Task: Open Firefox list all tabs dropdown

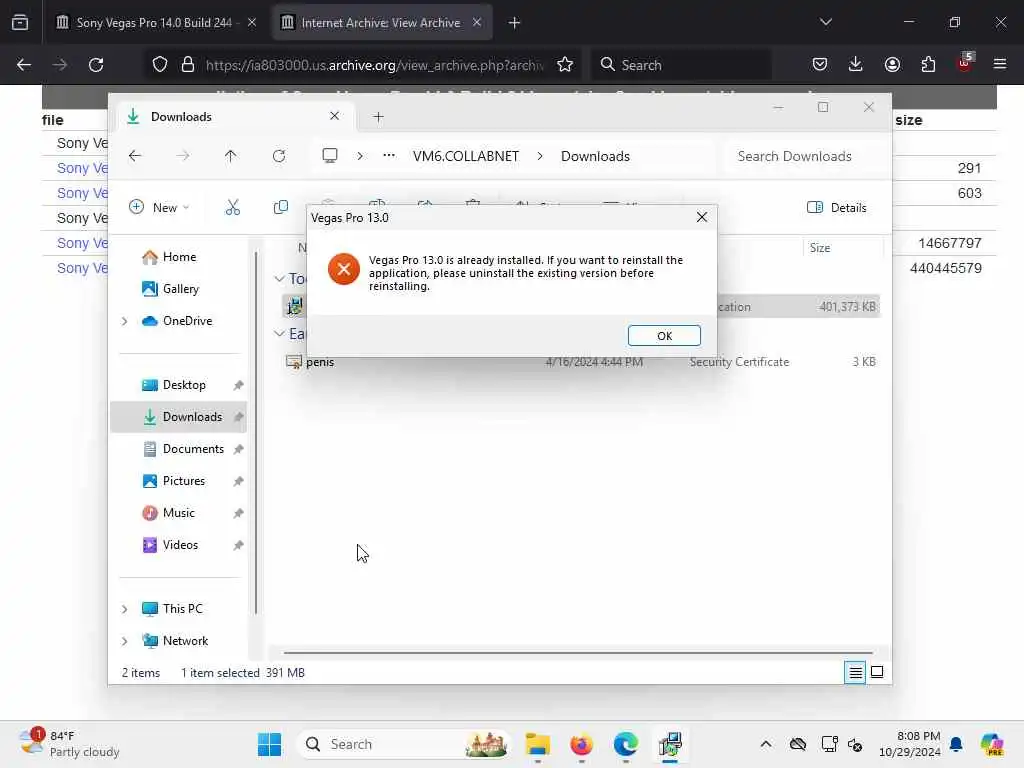Action: point(825,22)
